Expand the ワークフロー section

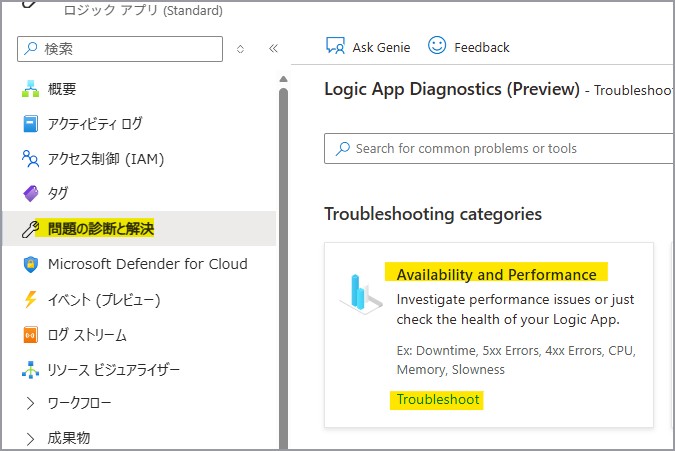tap(30, 404)
